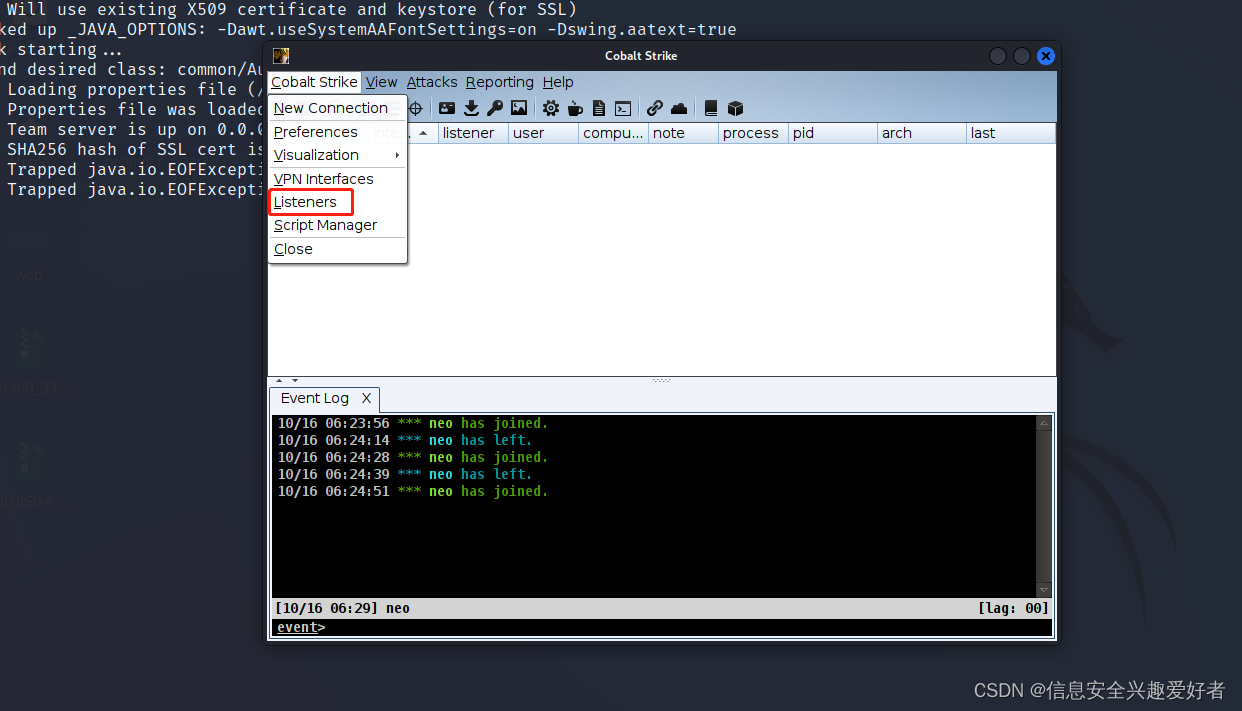This screenshot has height=711, width=1242.
Task: Minimize the Cobalt Strike window
Action: (998, 56)
